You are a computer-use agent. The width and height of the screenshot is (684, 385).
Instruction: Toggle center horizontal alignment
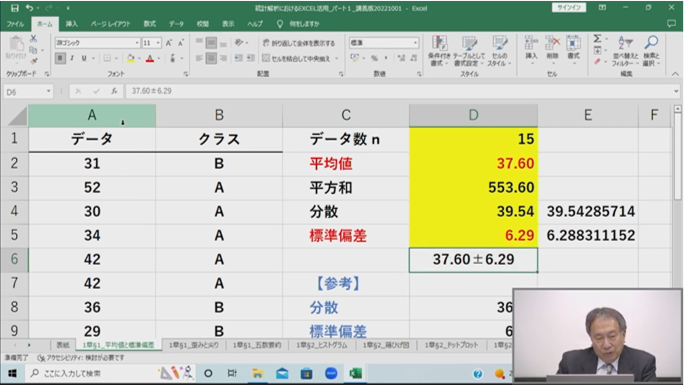click(211, 58)
